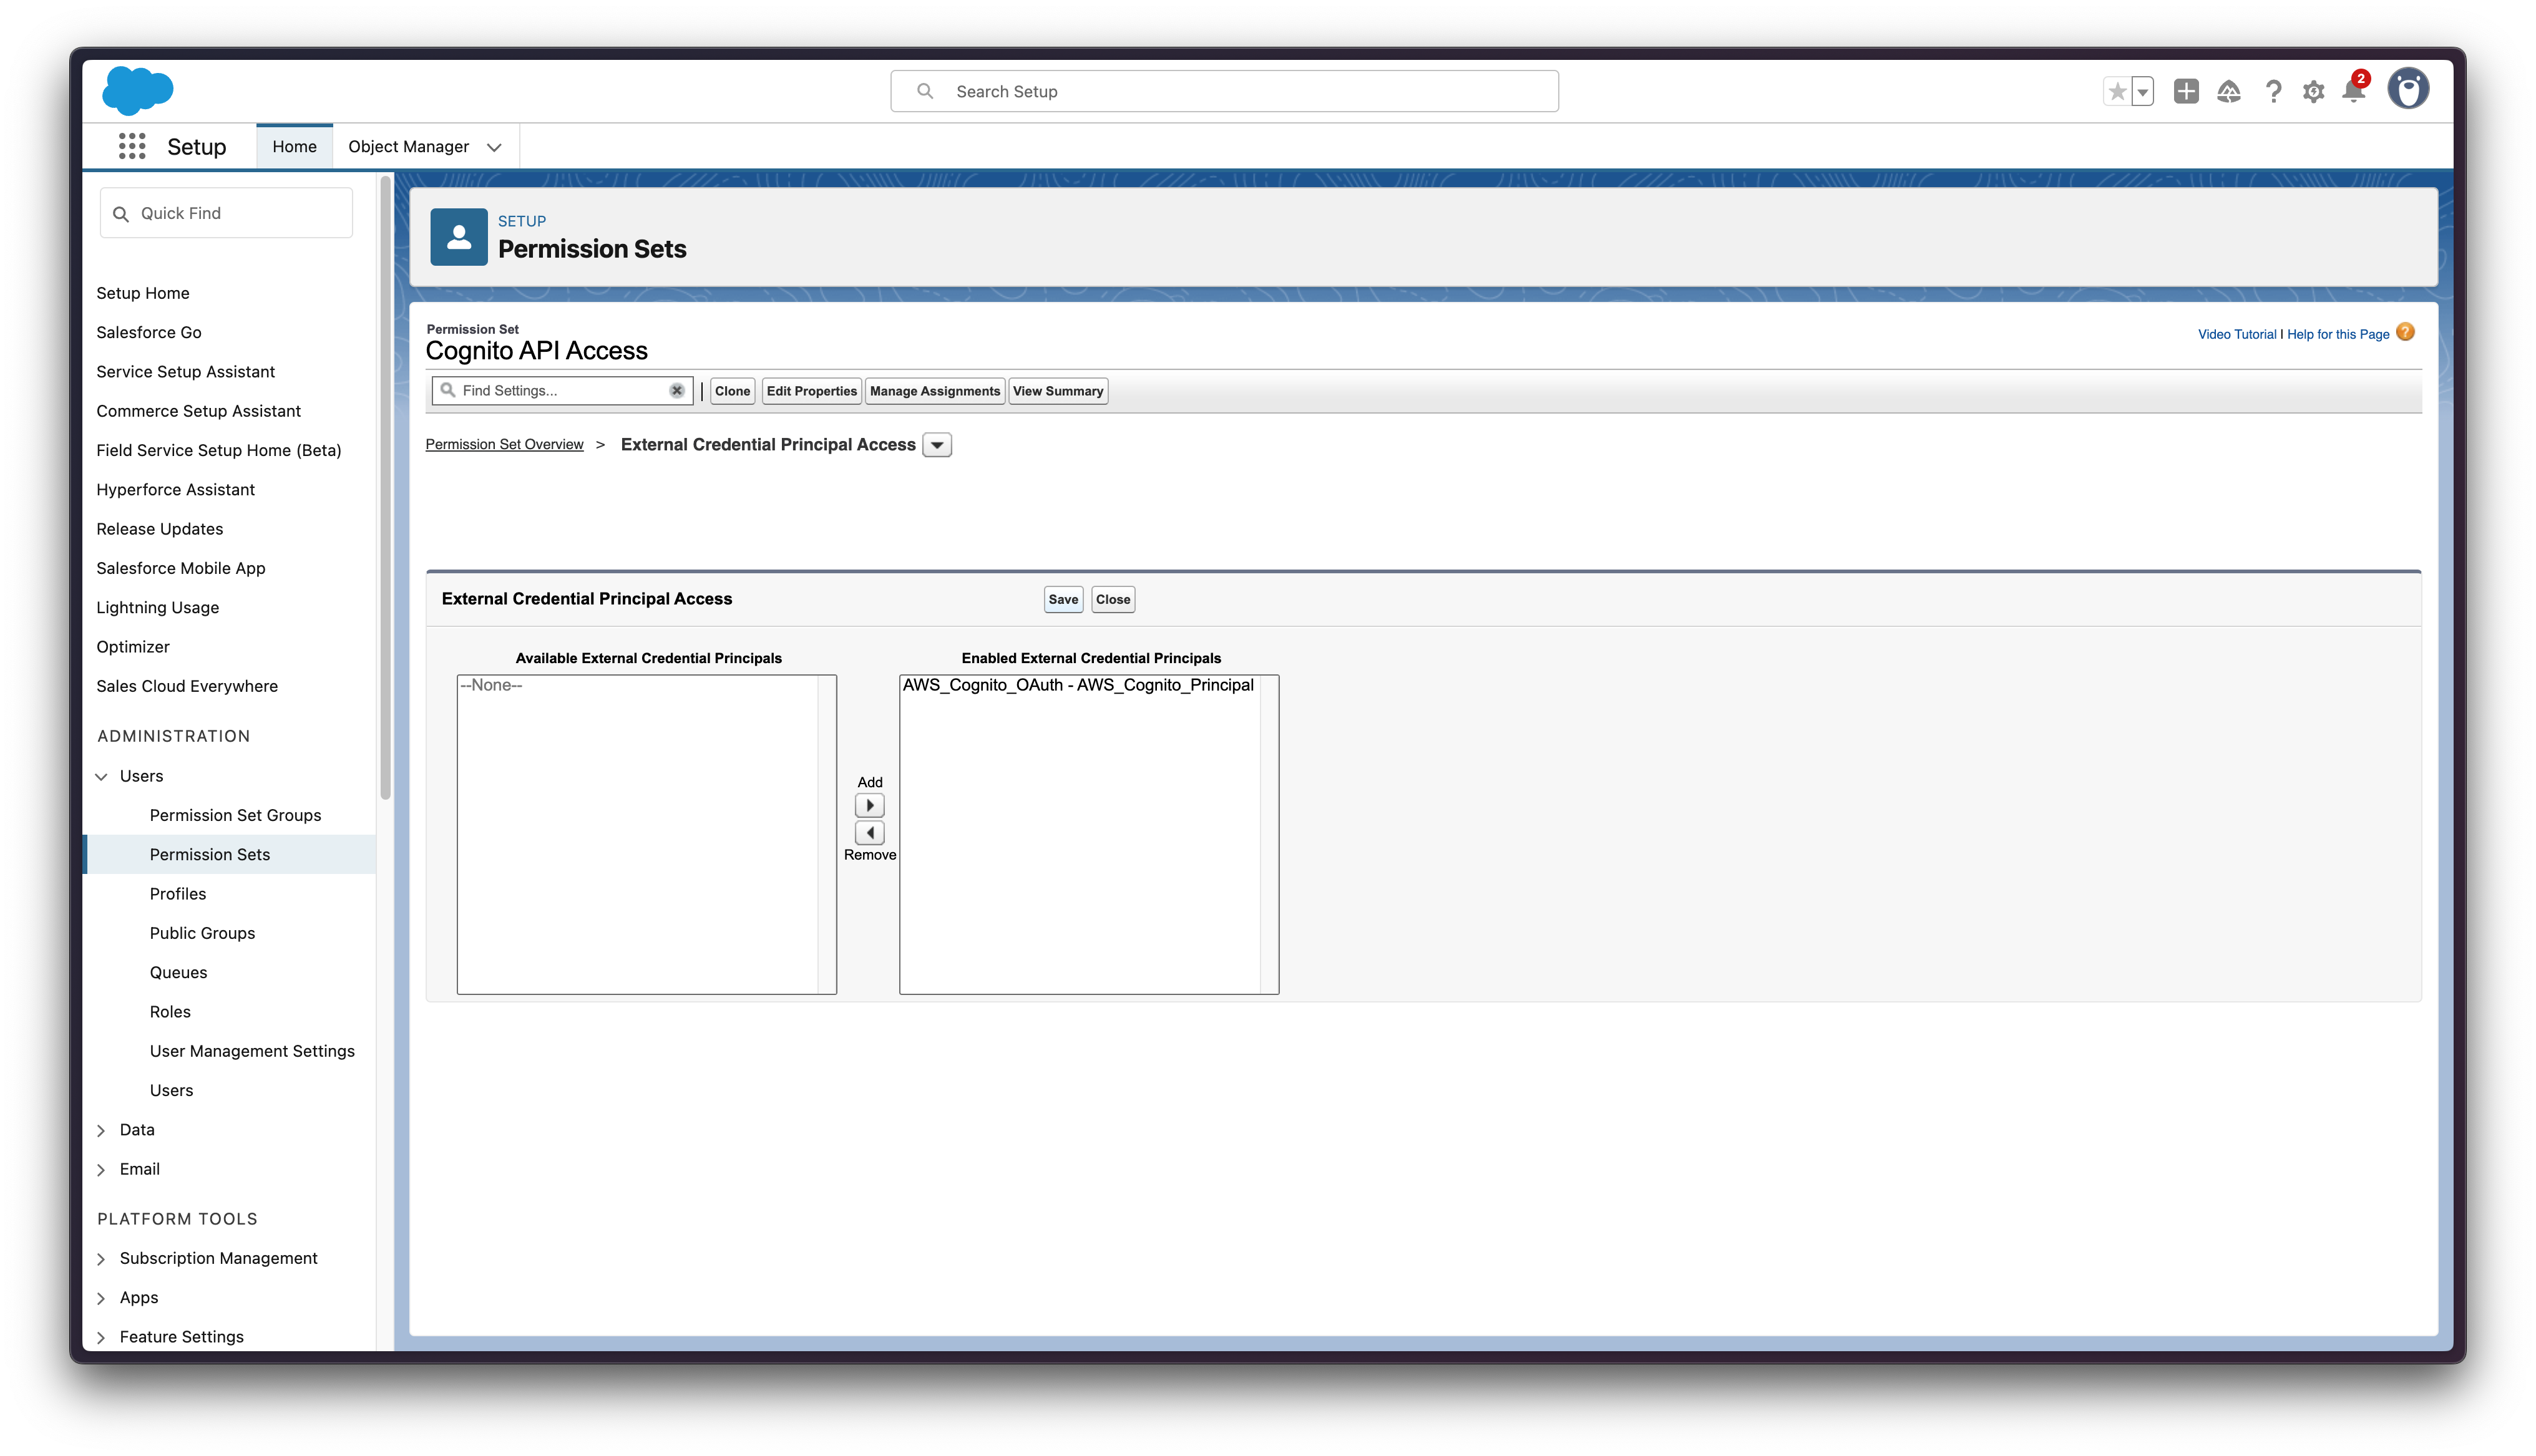Open External Credential Principal Access dropdown
2536x1456 pixels.
coord(937,445)
